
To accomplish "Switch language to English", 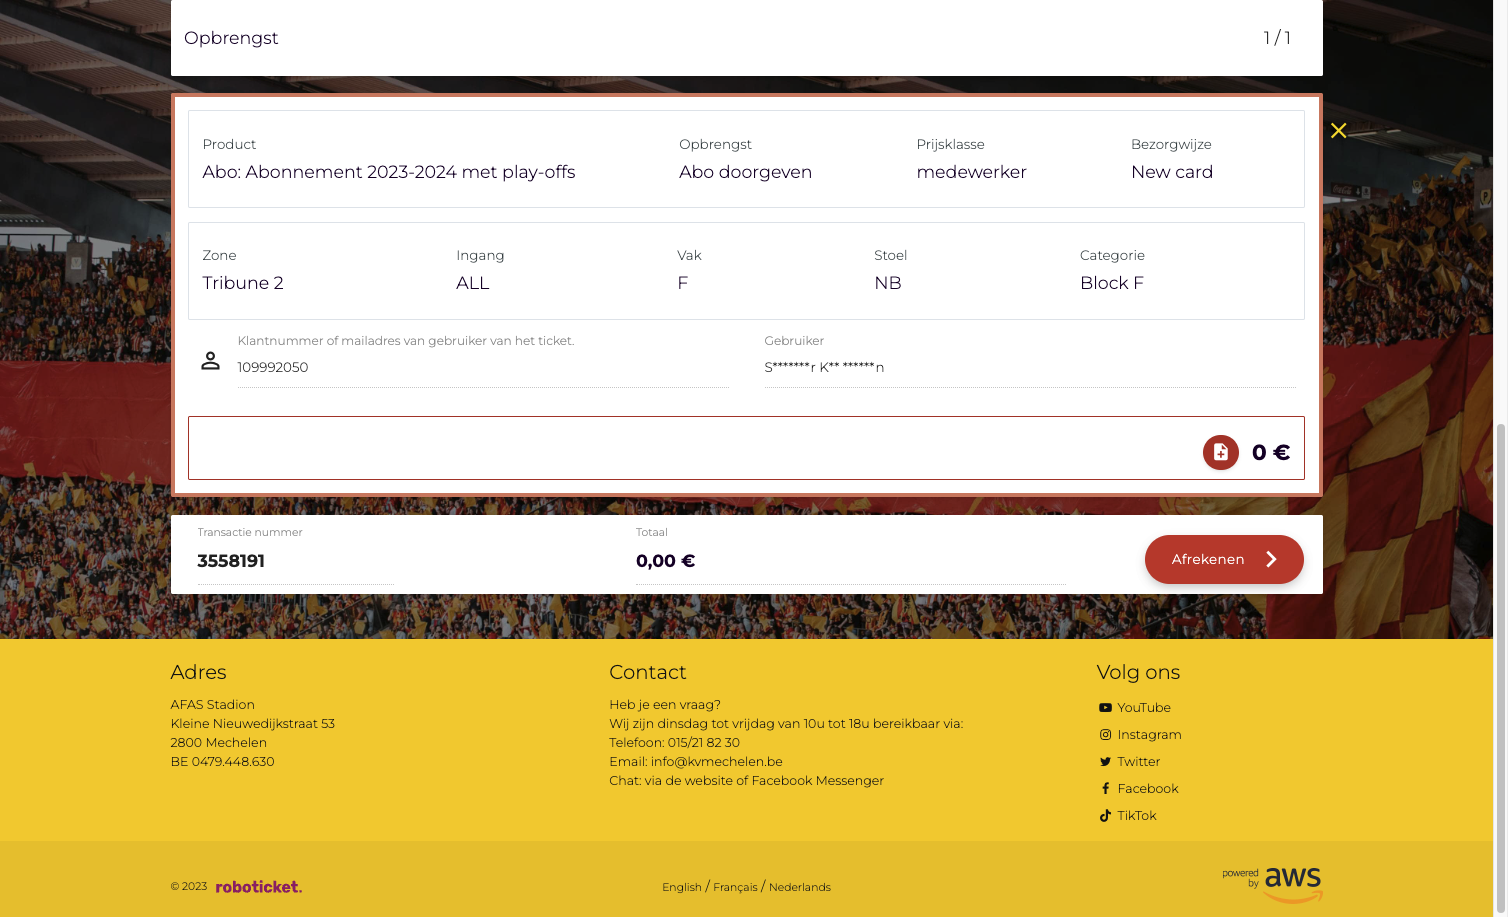I will pos(682,887).
